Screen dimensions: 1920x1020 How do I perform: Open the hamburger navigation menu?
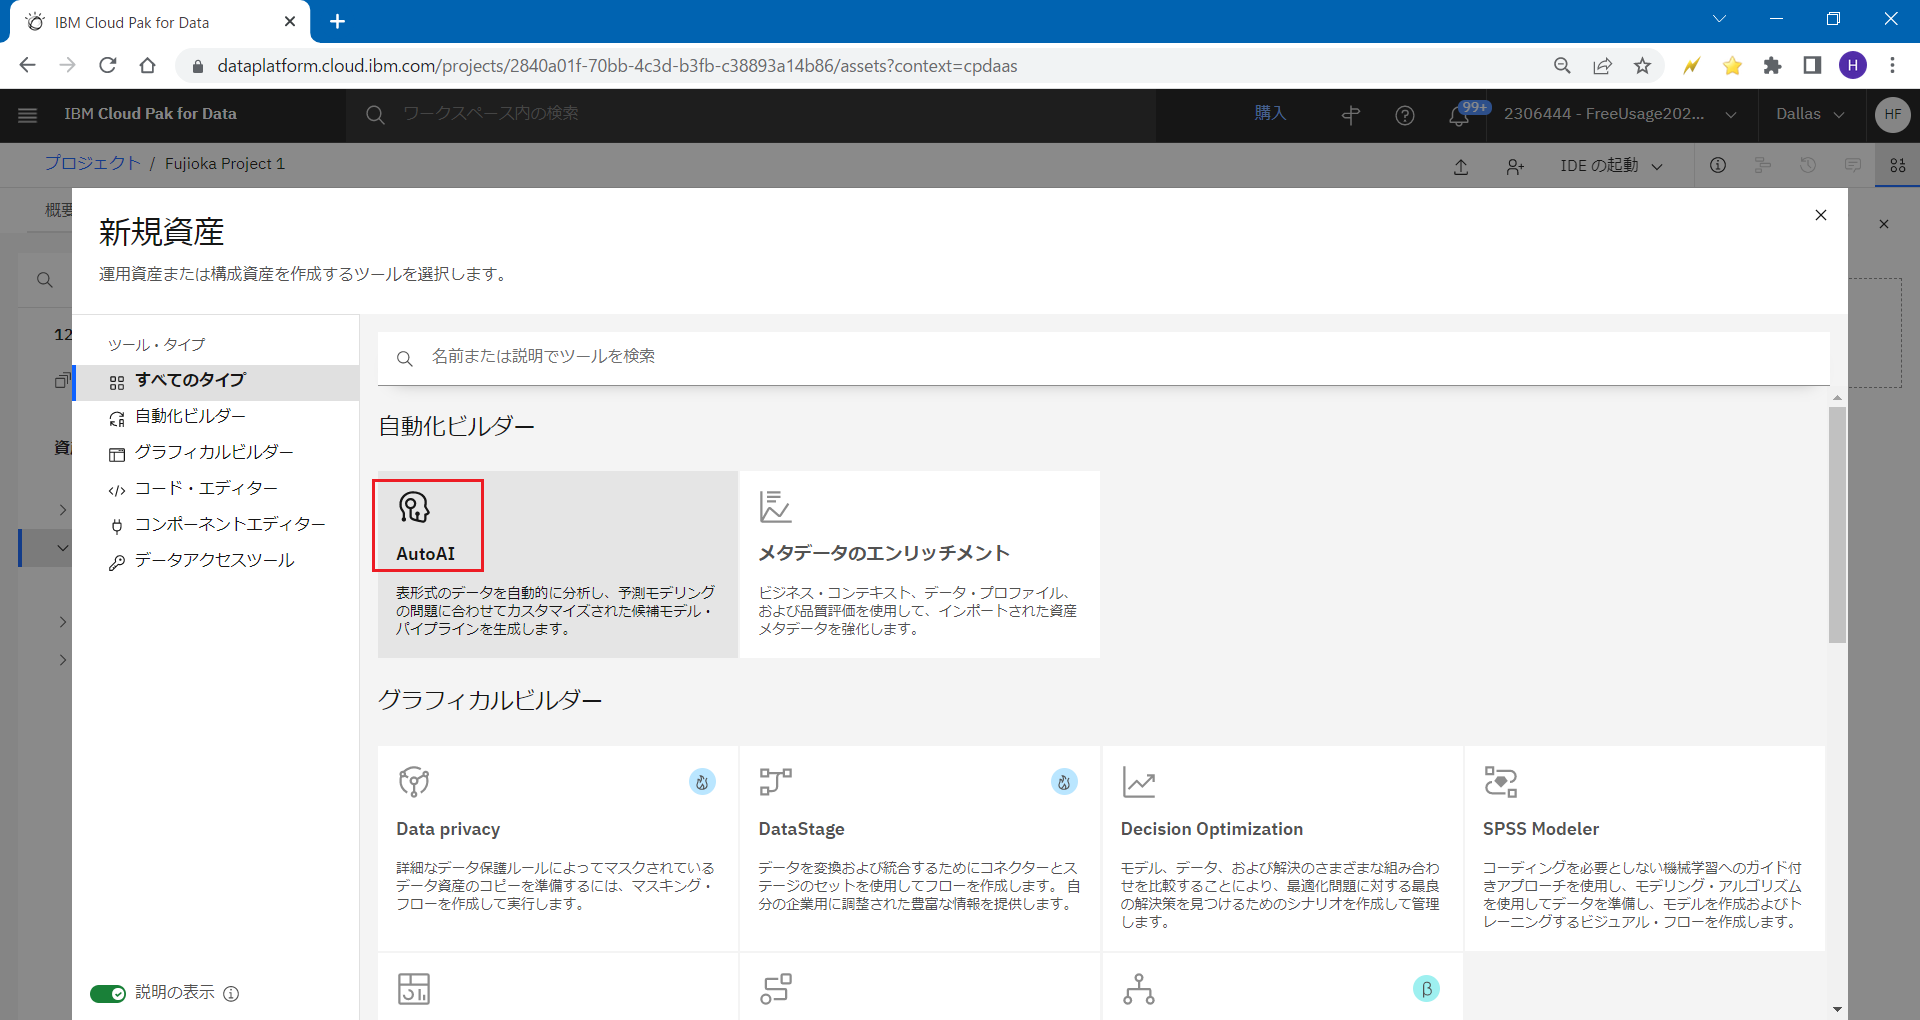click(x=28, y=115)
